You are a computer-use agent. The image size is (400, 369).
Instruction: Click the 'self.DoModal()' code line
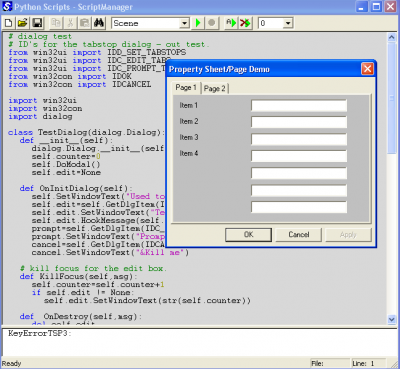[x=66, y=164]
